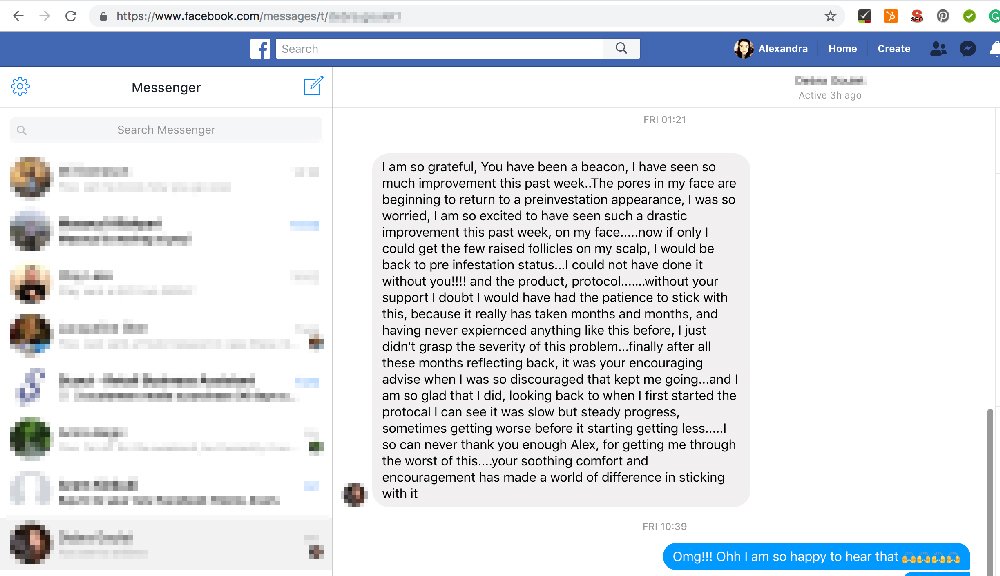Click the Pinterest extension icon
Viewport: 1000px width, 576px height.
coord(943,16)
